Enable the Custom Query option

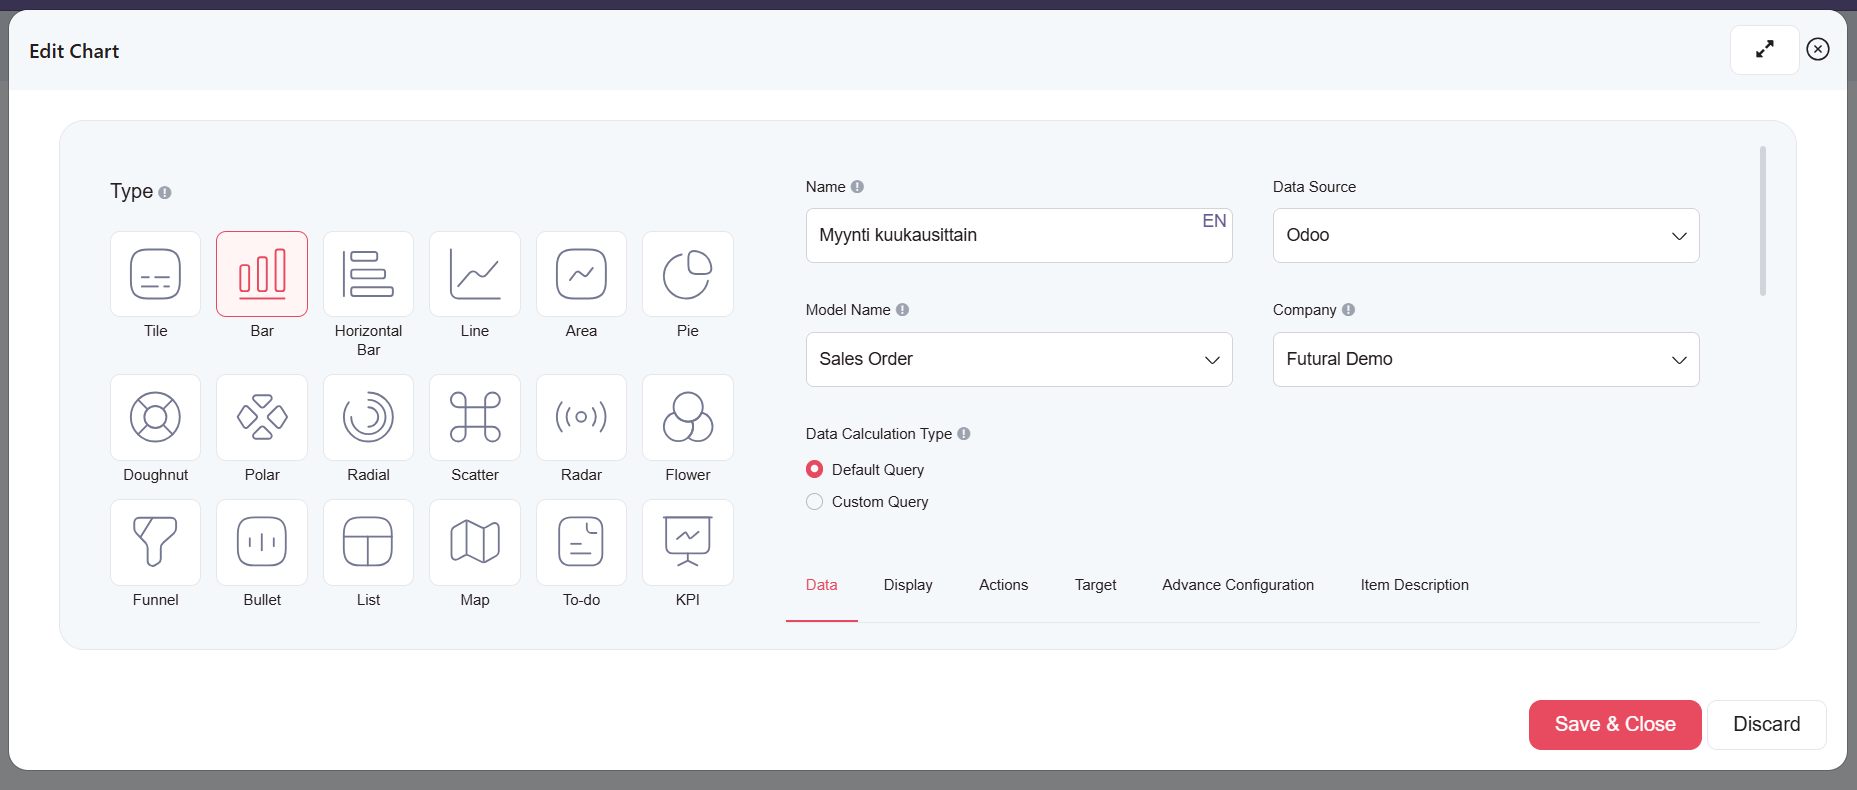click(x=815, y=501)
